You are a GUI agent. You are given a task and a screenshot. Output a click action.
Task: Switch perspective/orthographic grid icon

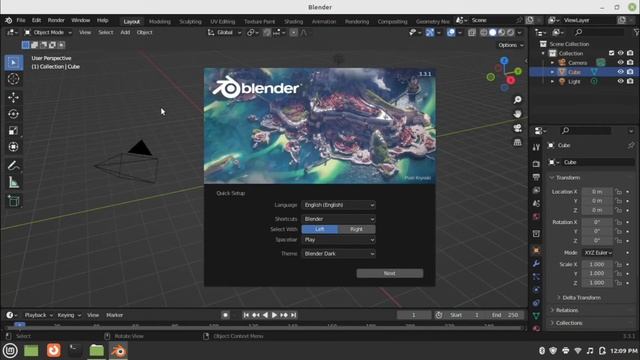pos(518,142)
